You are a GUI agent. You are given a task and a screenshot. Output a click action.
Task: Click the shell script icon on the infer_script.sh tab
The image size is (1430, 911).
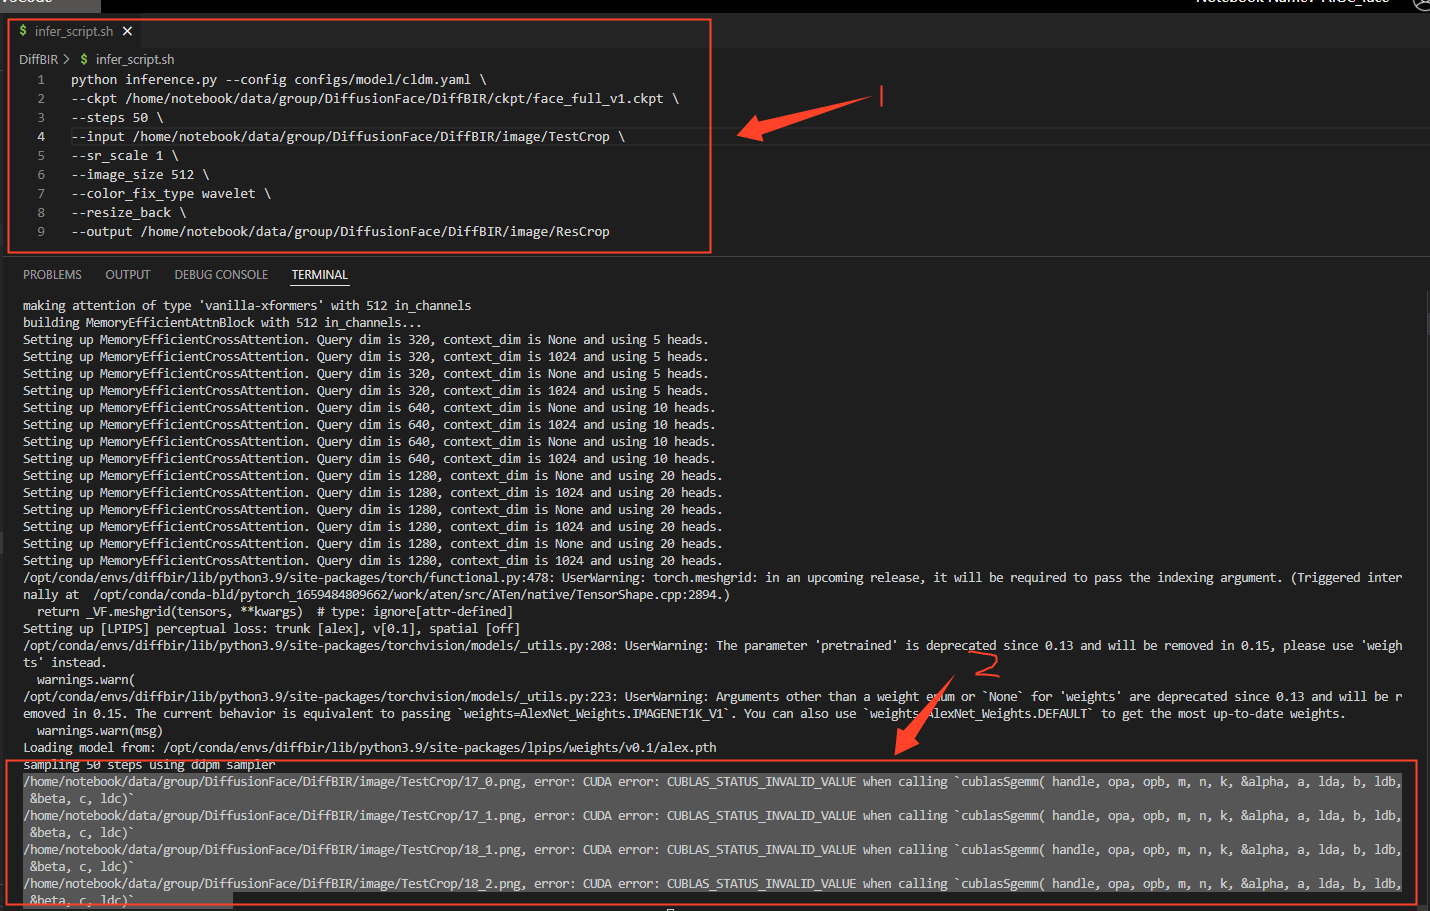(21, 31)
